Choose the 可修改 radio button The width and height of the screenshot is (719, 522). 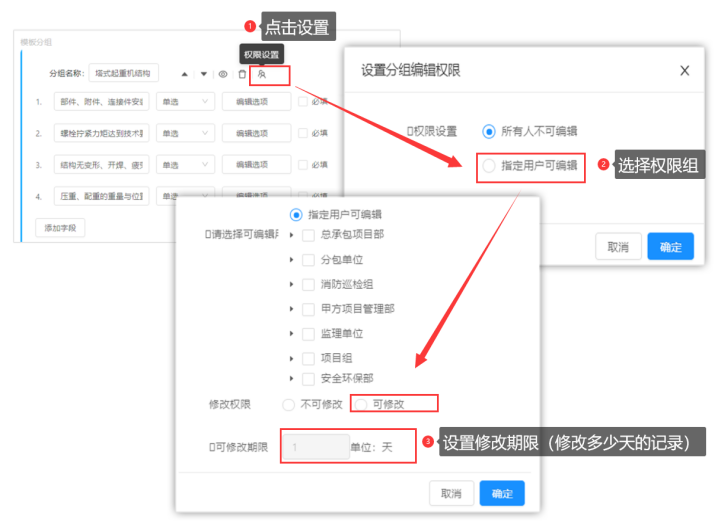click(x=361, y=404)
